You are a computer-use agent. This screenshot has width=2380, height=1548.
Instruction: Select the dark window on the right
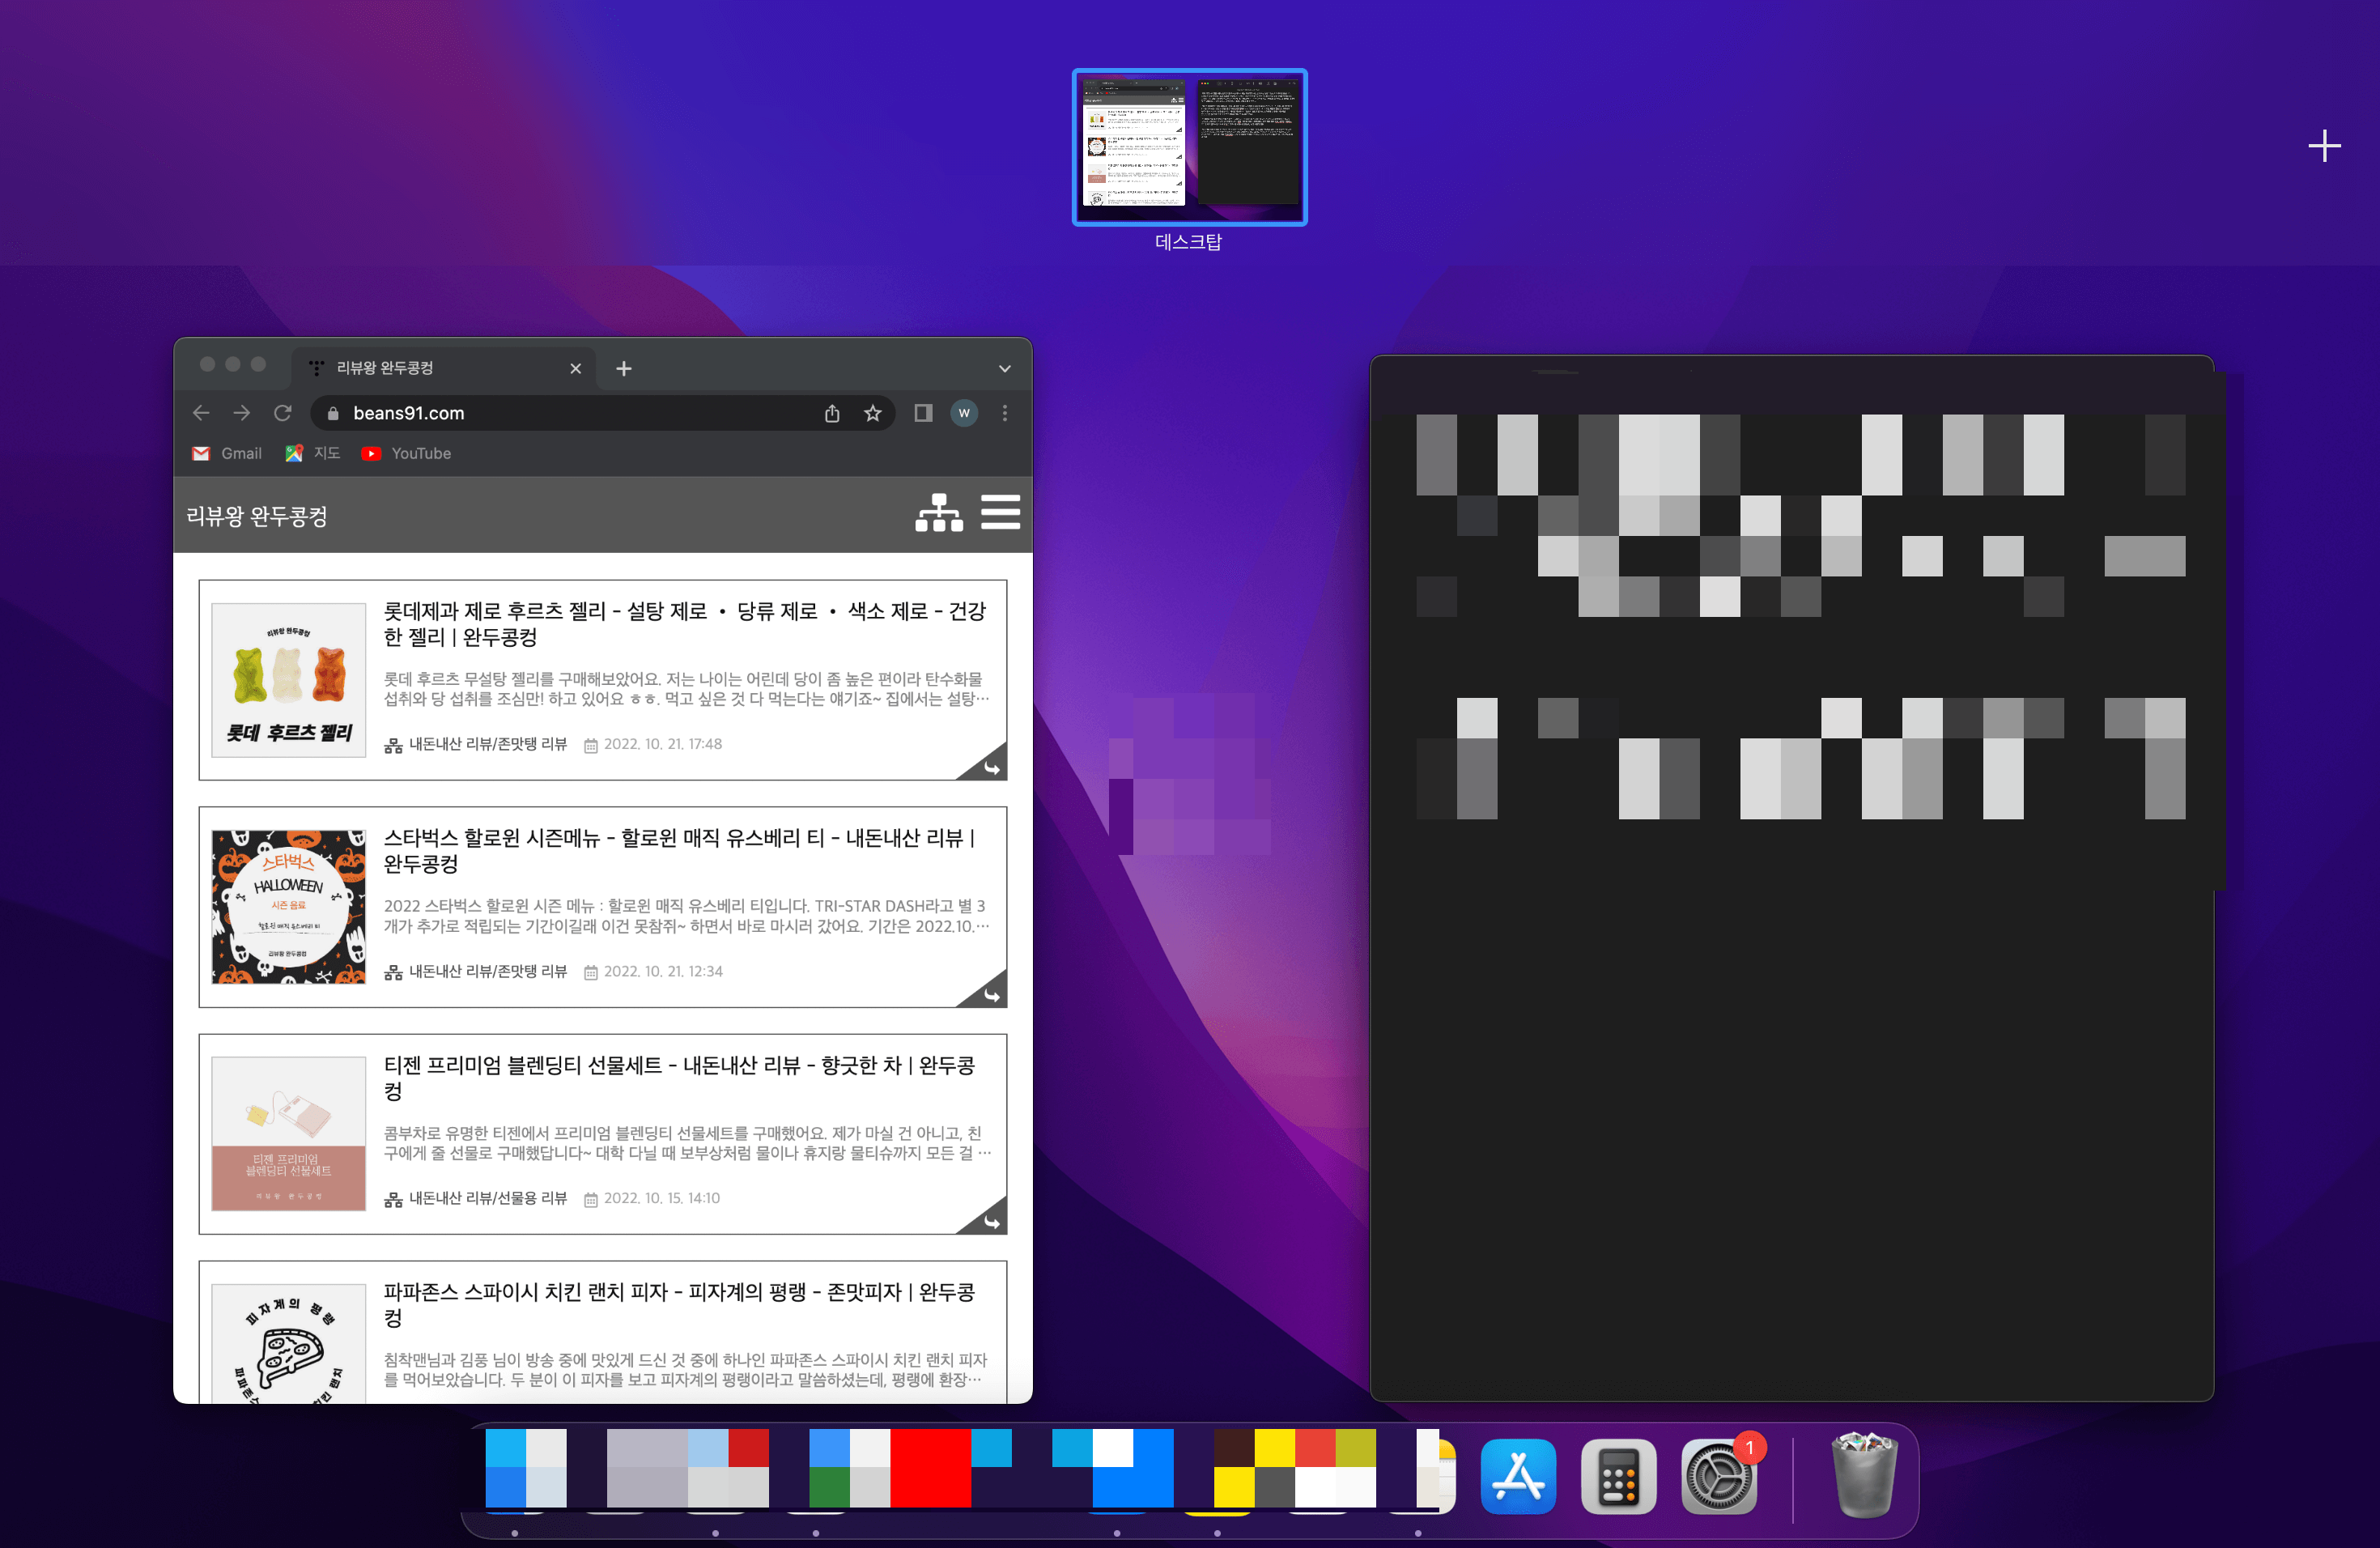[1792, 878]
